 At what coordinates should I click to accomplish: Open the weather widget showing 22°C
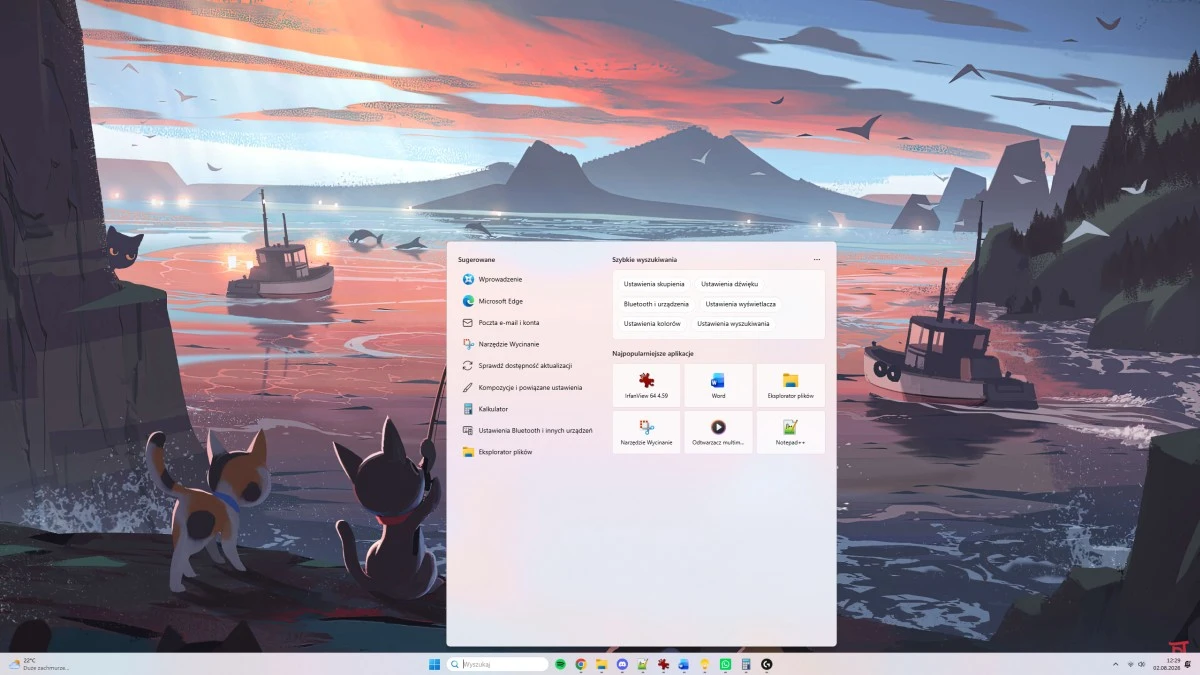39,664
